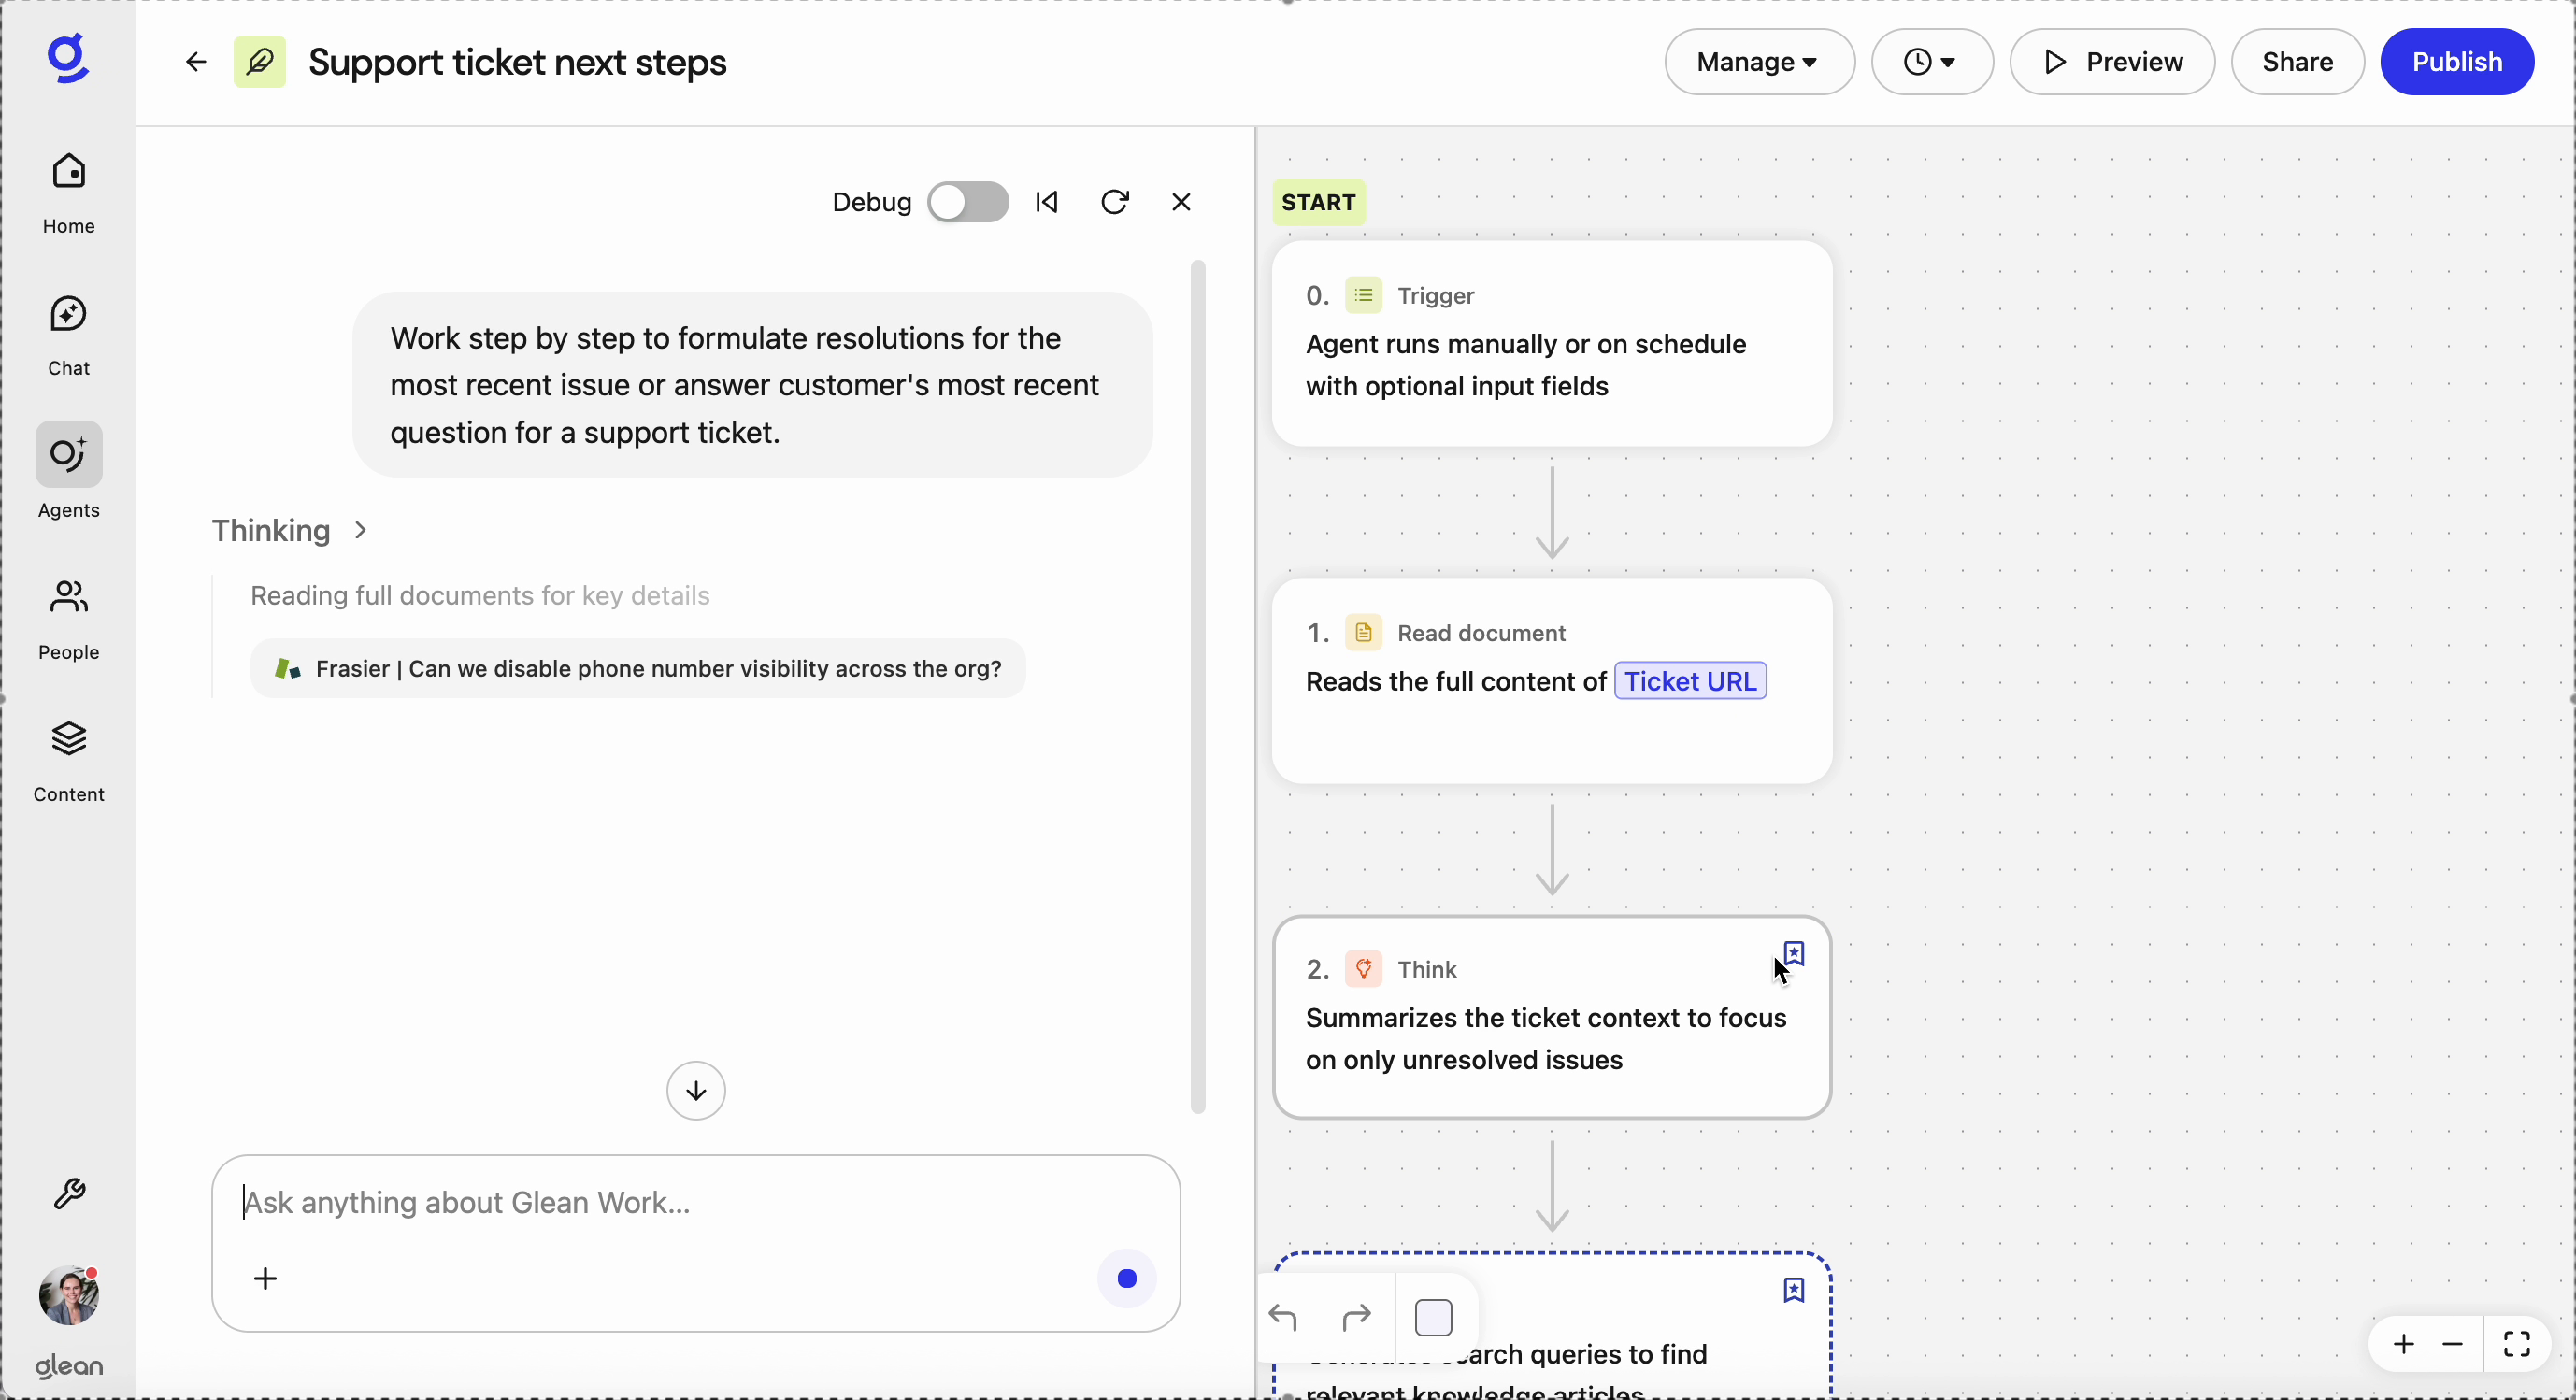Open the Manage dropdown
Image resolution: width=2576 pixels, height=1400 pixels.
click(x=1758, y=62)
